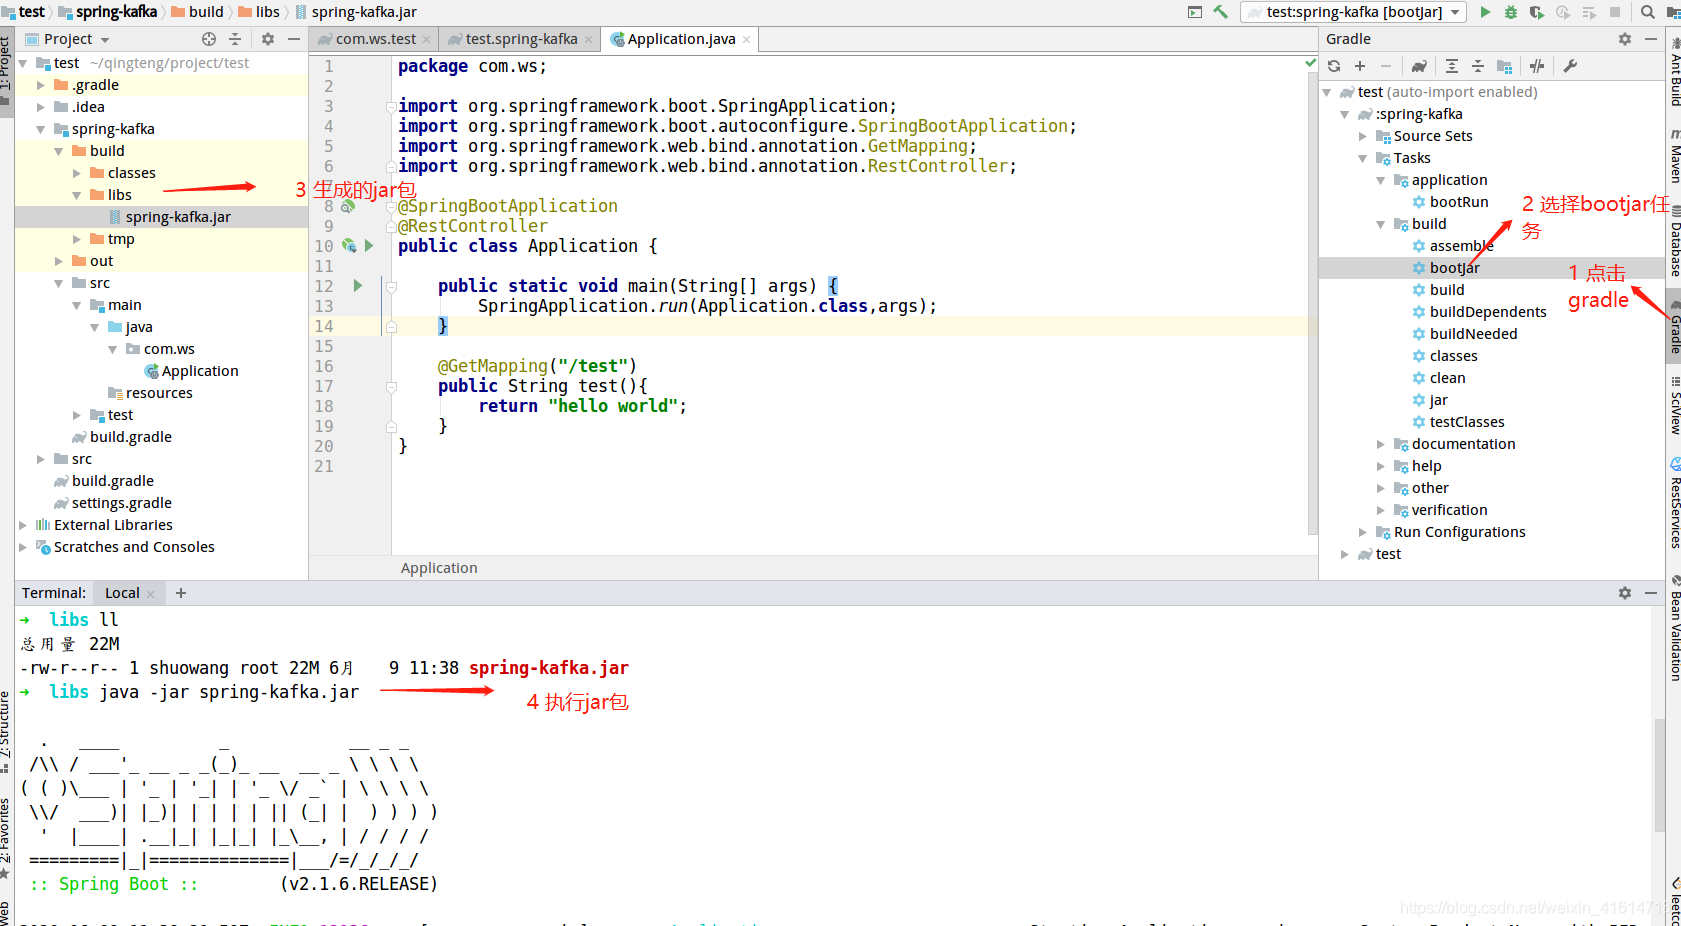Image resolution: width=1681 pixels, height=926 pixels.
Task: Open the Gradle panel gear options
Action: point(1625,39)
